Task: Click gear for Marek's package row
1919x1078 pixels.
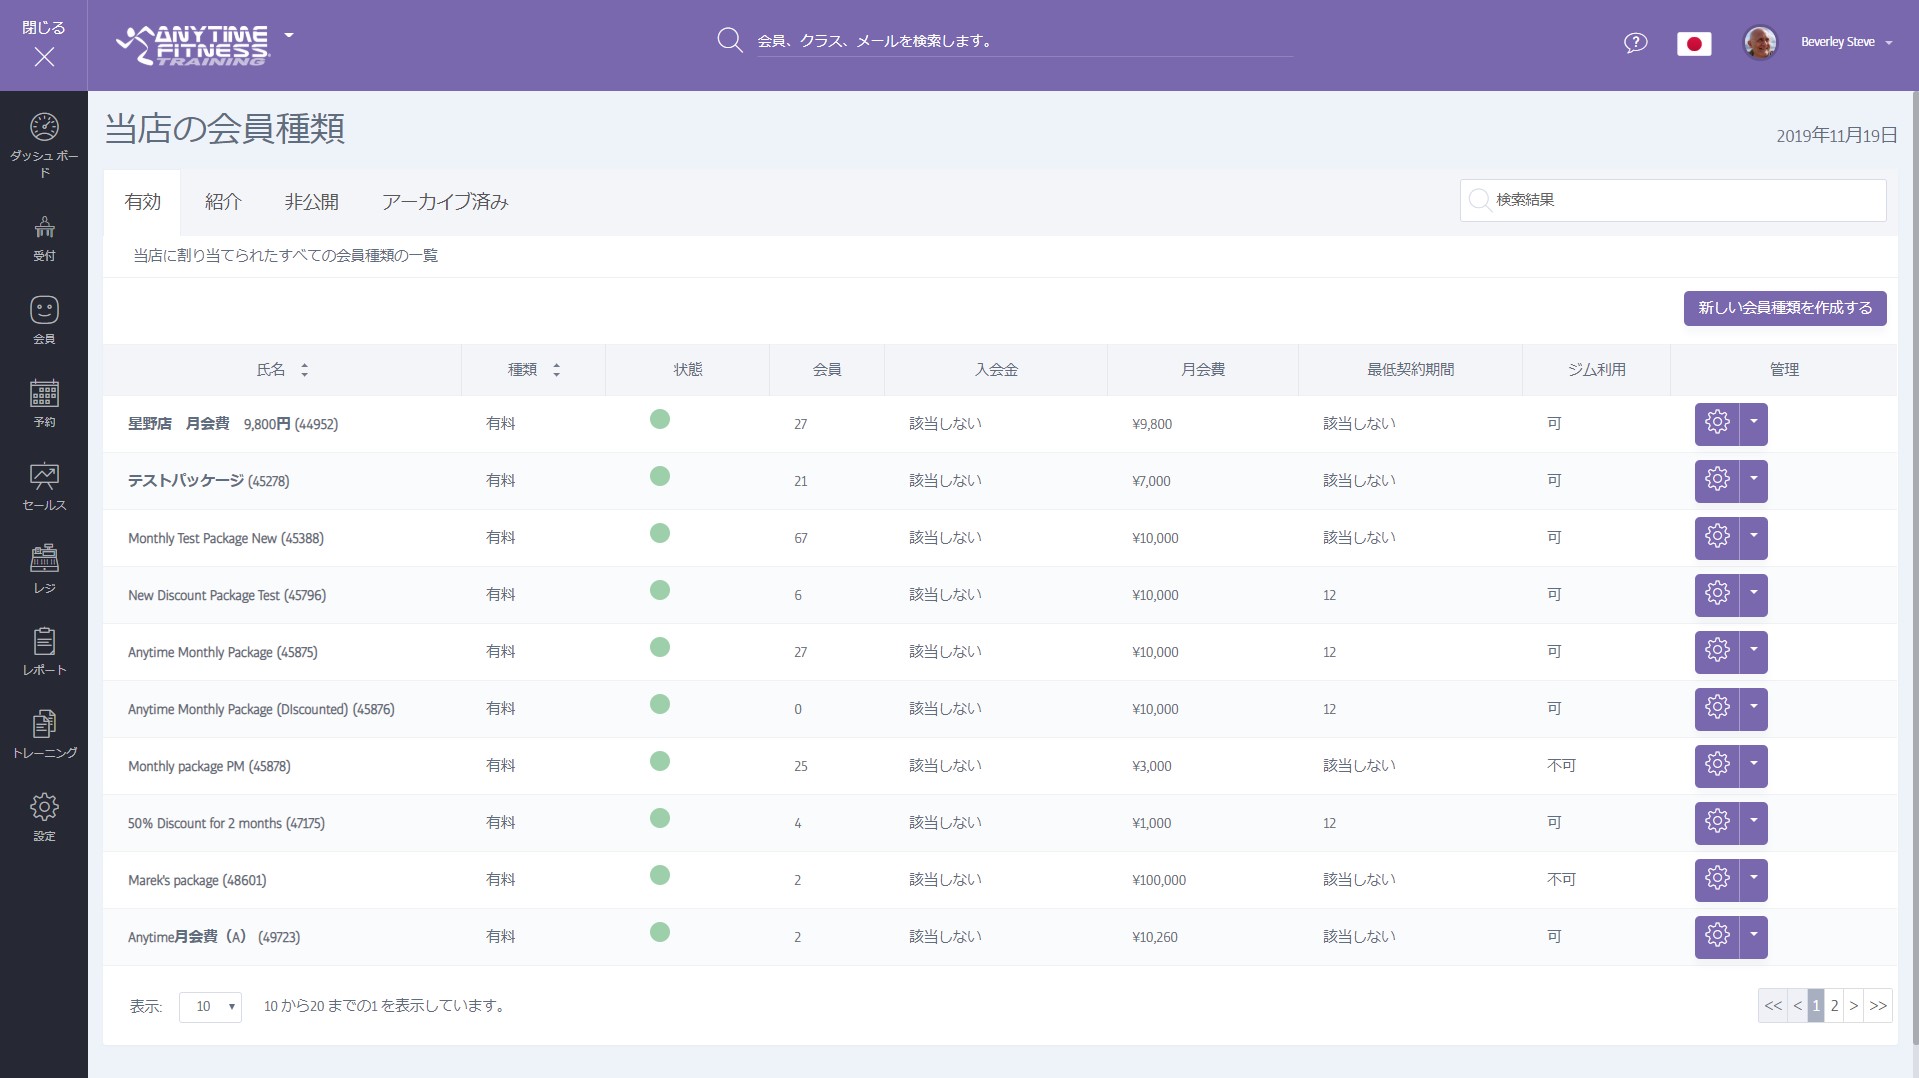Action: (1717, 880)
